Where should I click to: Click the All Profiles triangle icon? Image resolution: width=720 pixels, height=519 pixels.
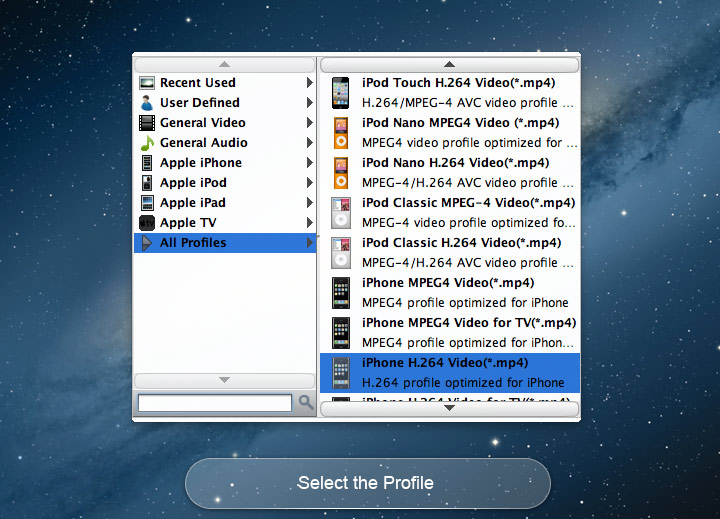tap(146, 243)
